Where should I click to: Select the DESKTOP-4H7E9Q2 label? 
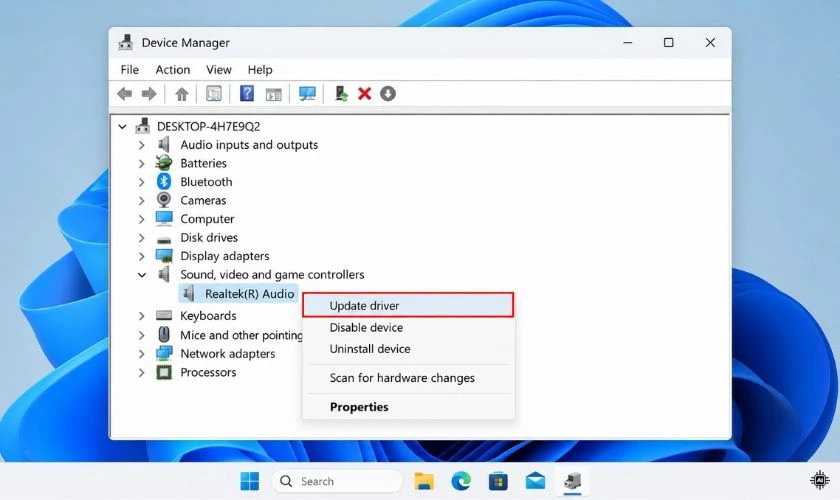coord(208,126)
